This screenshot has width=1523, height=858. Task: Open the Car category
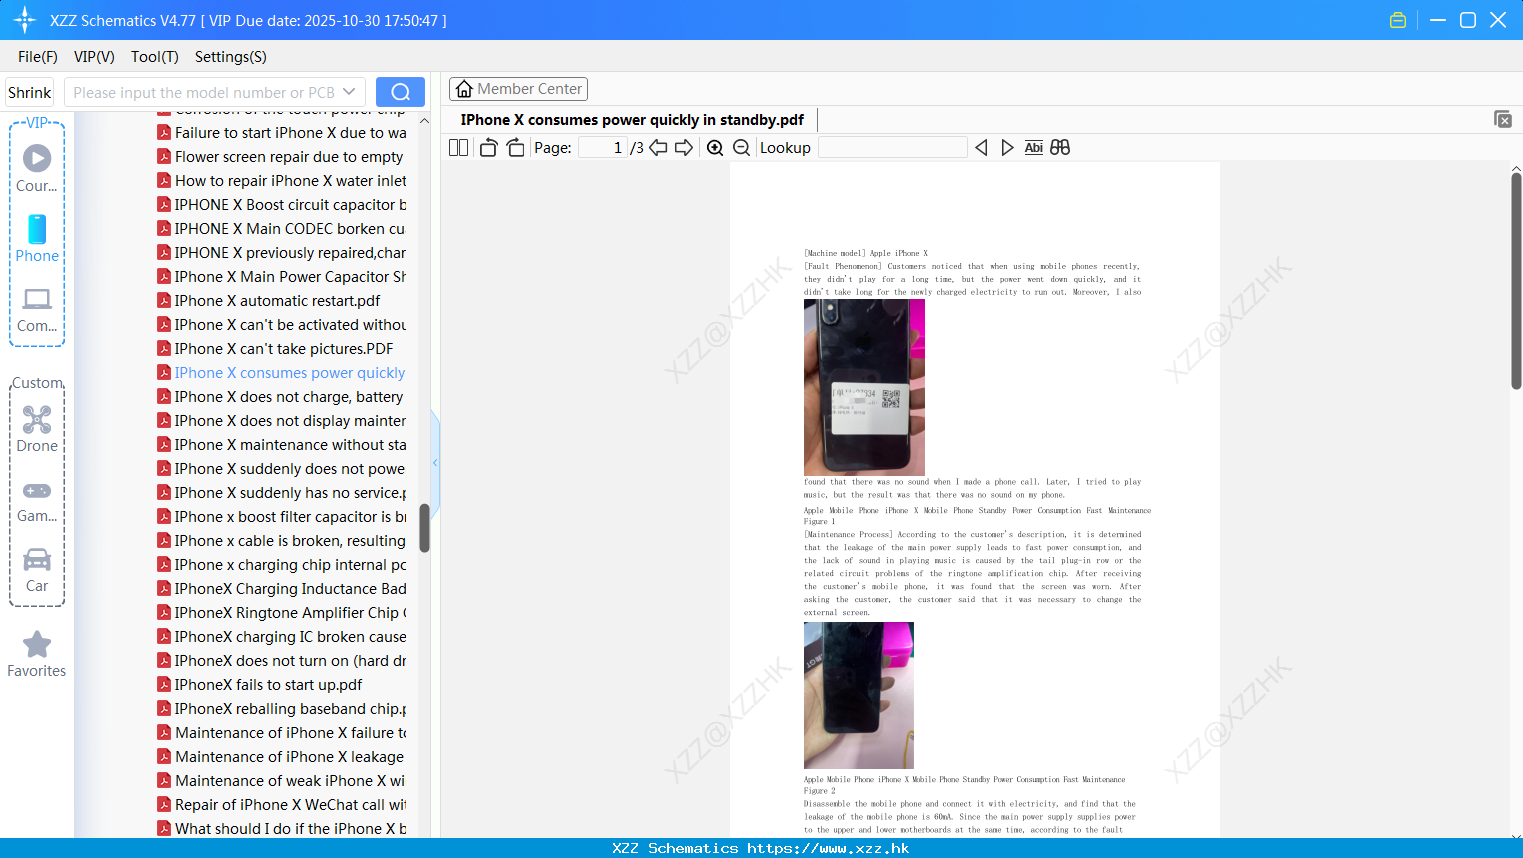click(37, 570)
